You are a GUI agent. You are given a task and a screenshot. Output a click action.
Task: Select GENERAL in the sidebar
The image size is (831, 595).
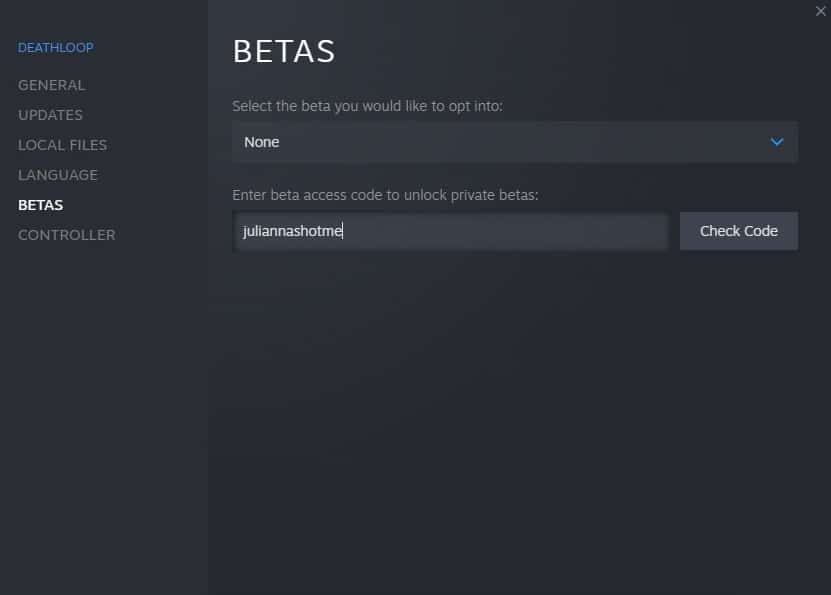pos(51,85)
